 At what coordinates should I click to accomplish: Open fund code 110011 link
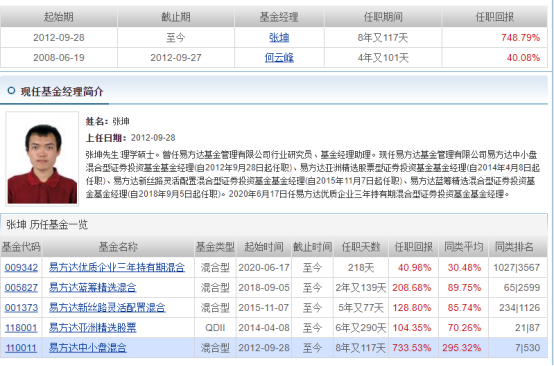[21, 348]
